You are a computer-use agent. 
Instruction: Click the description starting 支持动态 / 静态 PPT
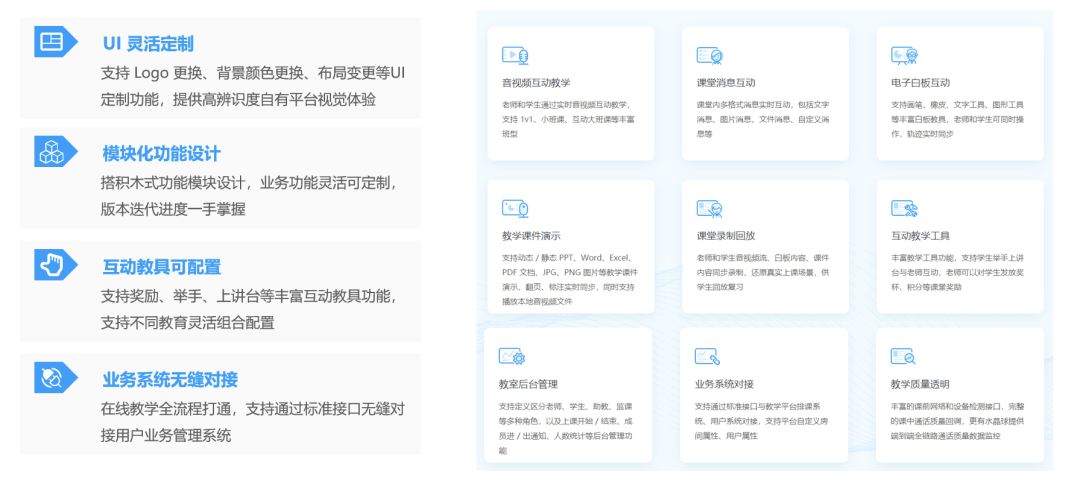(x=570, y=279)
